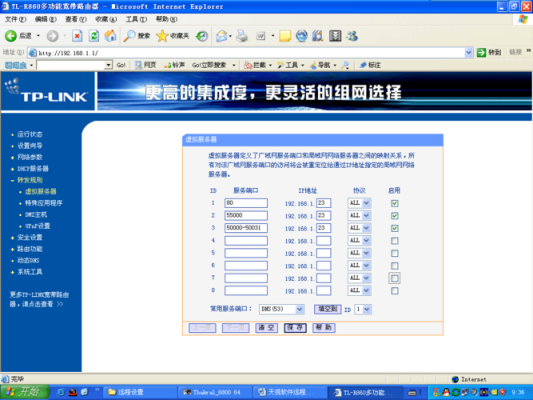Click the 保存 save button
533x400 pixels.
pyautogui.click(x=295, y=328)
